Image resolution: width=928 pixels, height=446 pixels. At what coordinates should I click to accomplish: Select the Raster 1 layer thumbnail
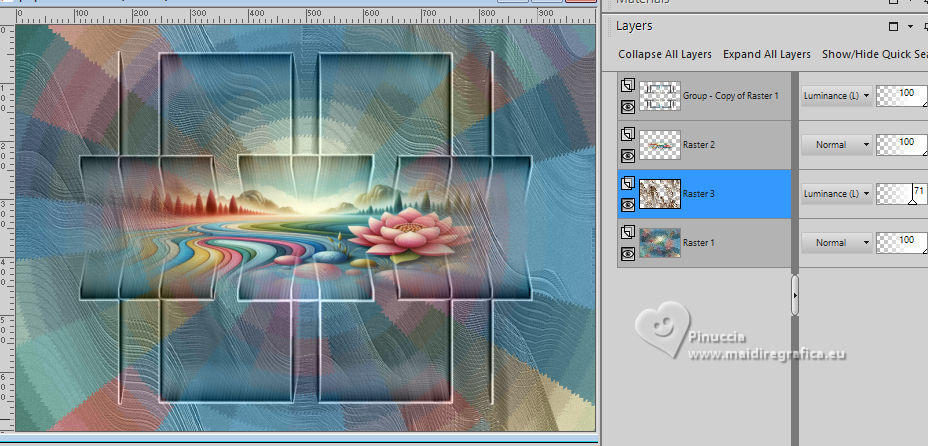(660, 243)
